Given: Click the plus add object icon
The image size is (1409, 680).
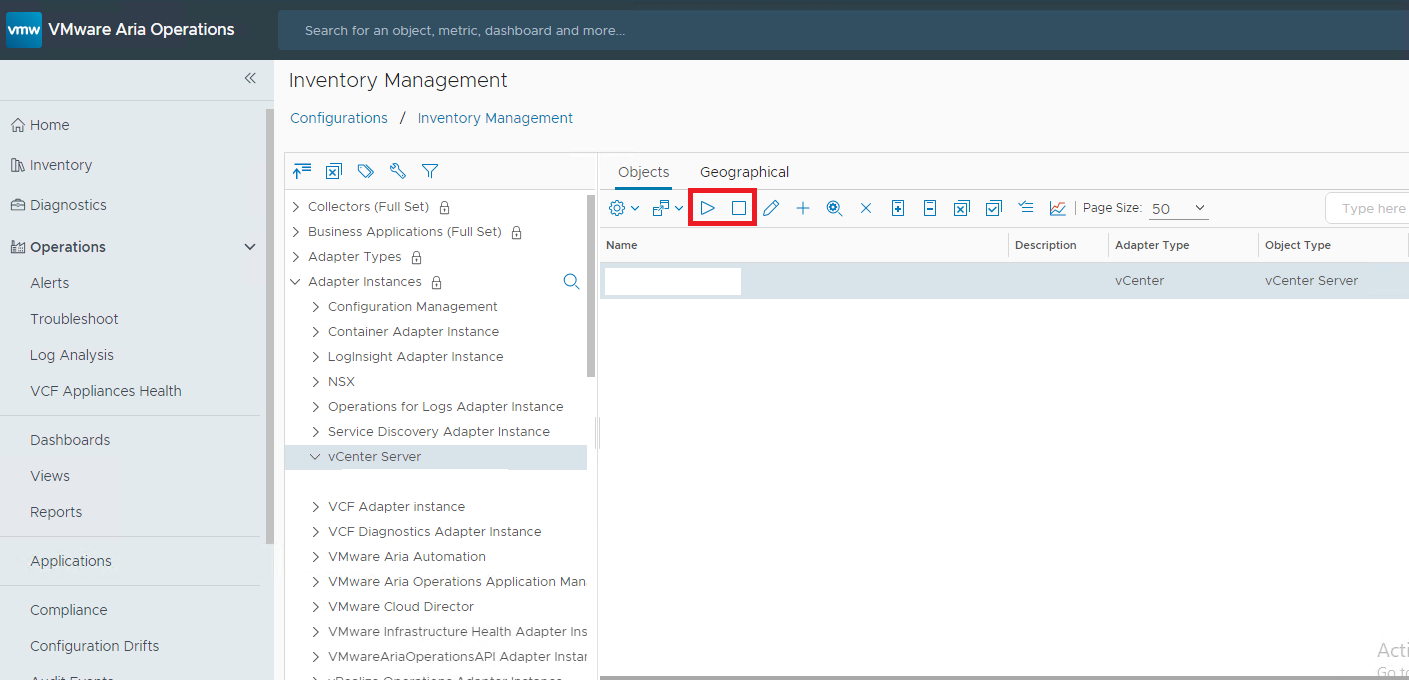Looking at the screenshot, I should click(x=803, y=208).
